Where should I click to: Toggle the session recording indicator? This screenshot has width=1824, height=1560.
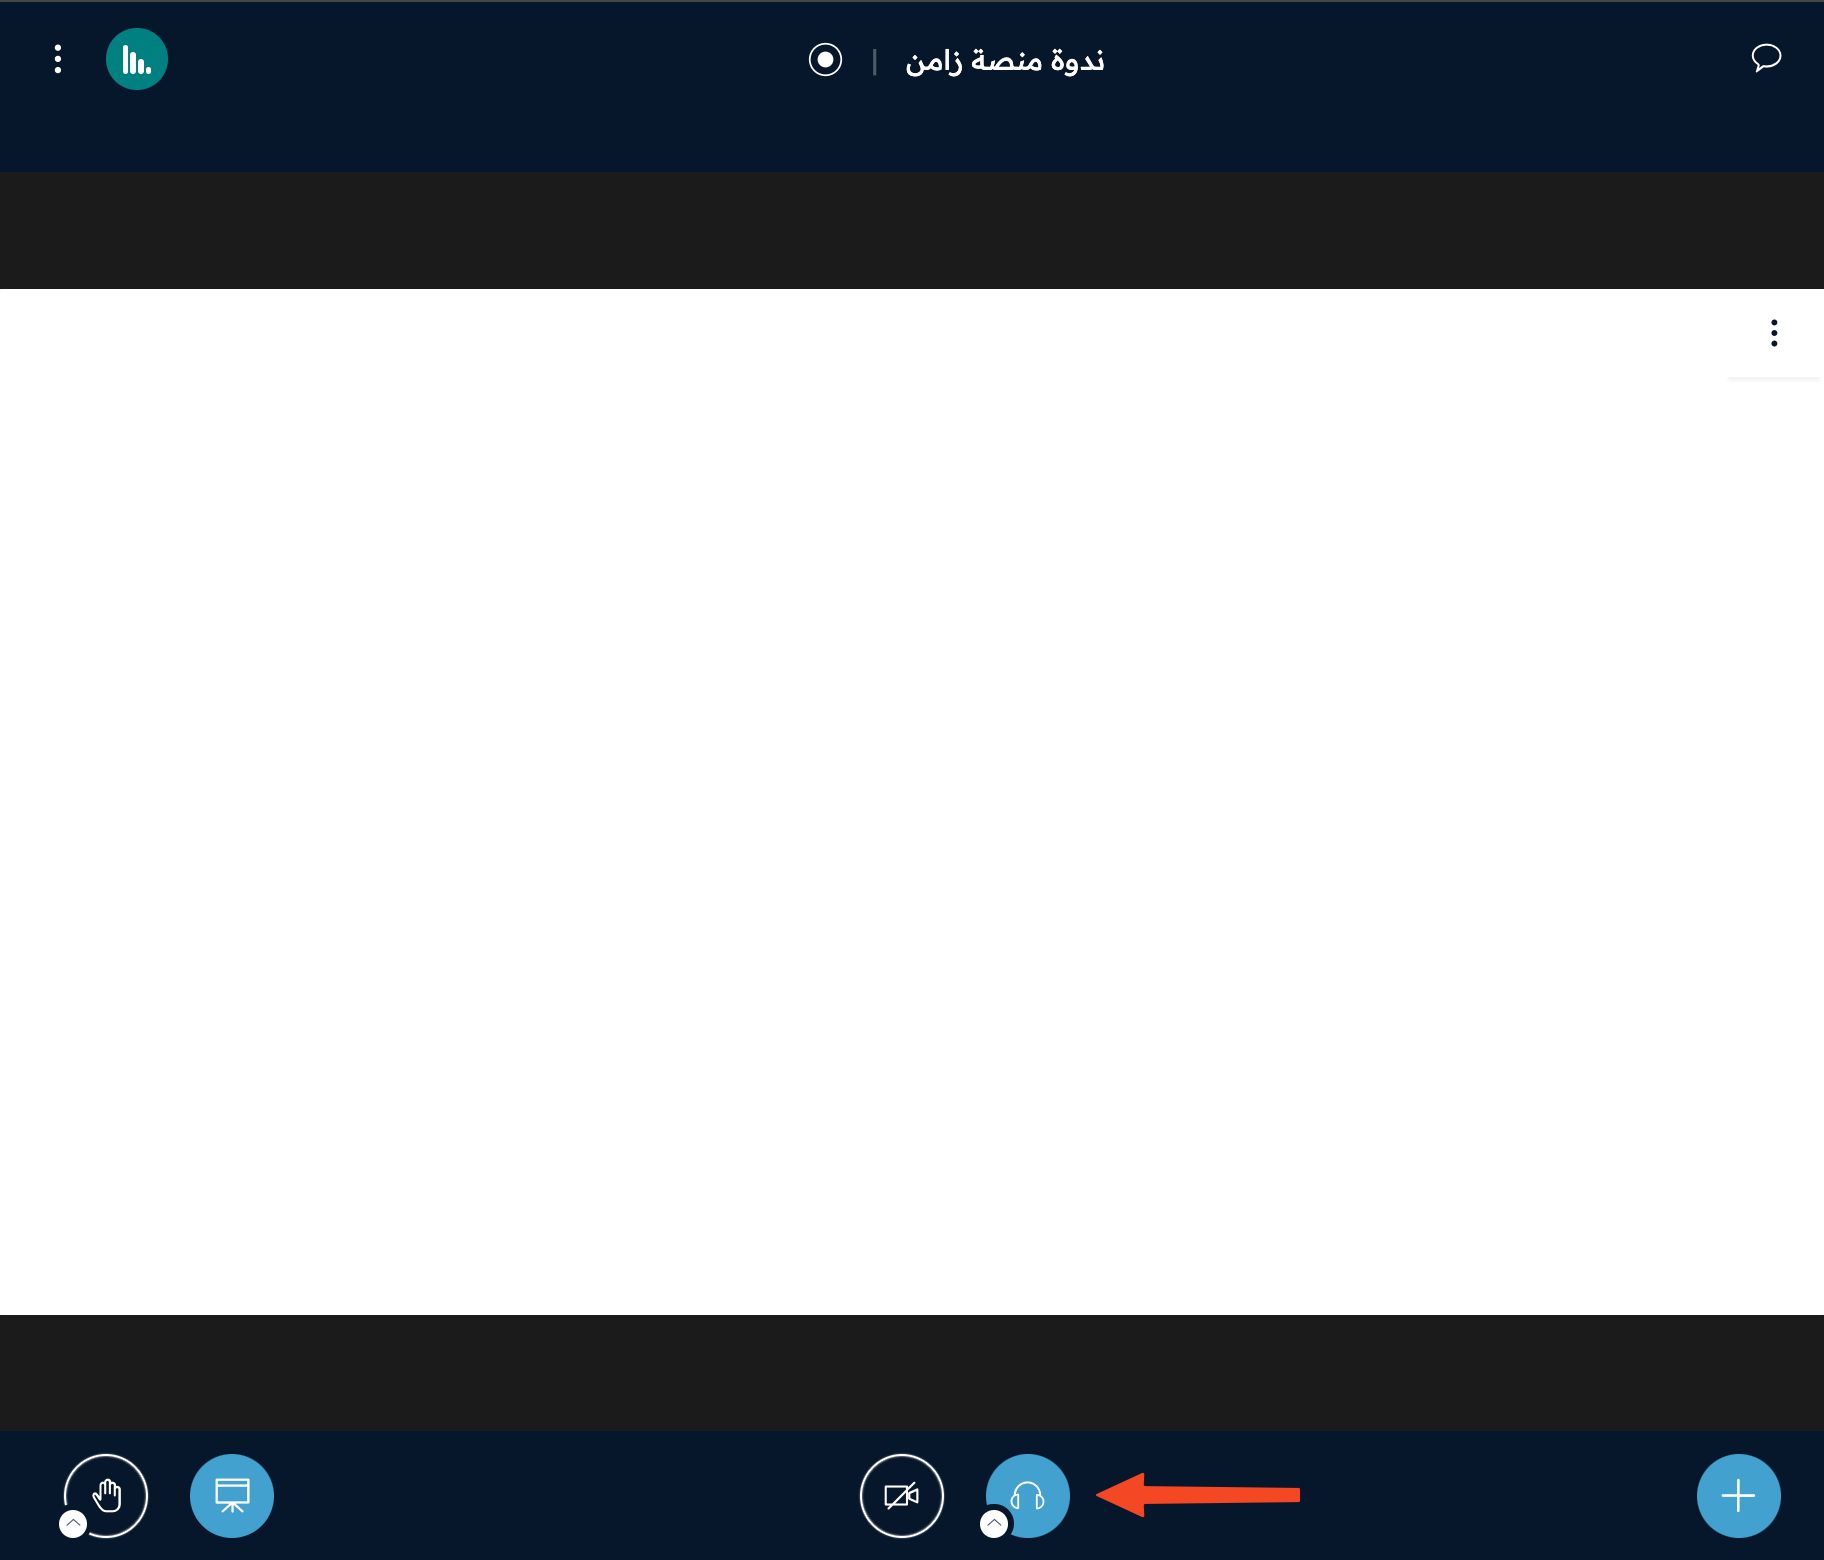pyautogui.click(x=825, y=60)
